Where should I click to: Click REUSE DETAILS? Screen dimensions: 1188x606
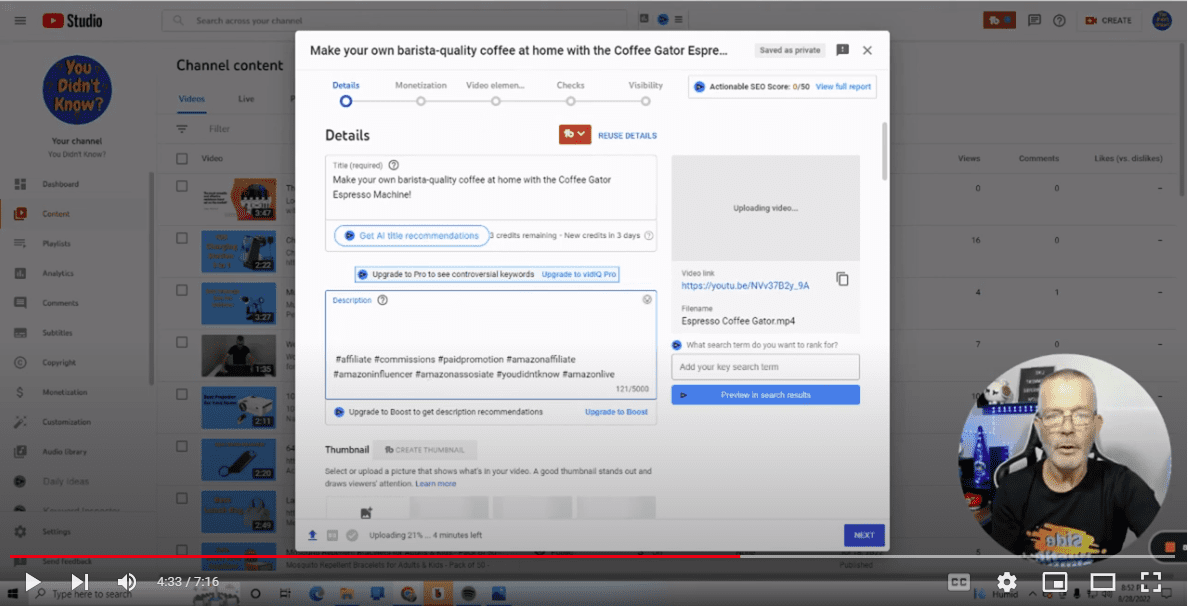(x=627, y=136)
